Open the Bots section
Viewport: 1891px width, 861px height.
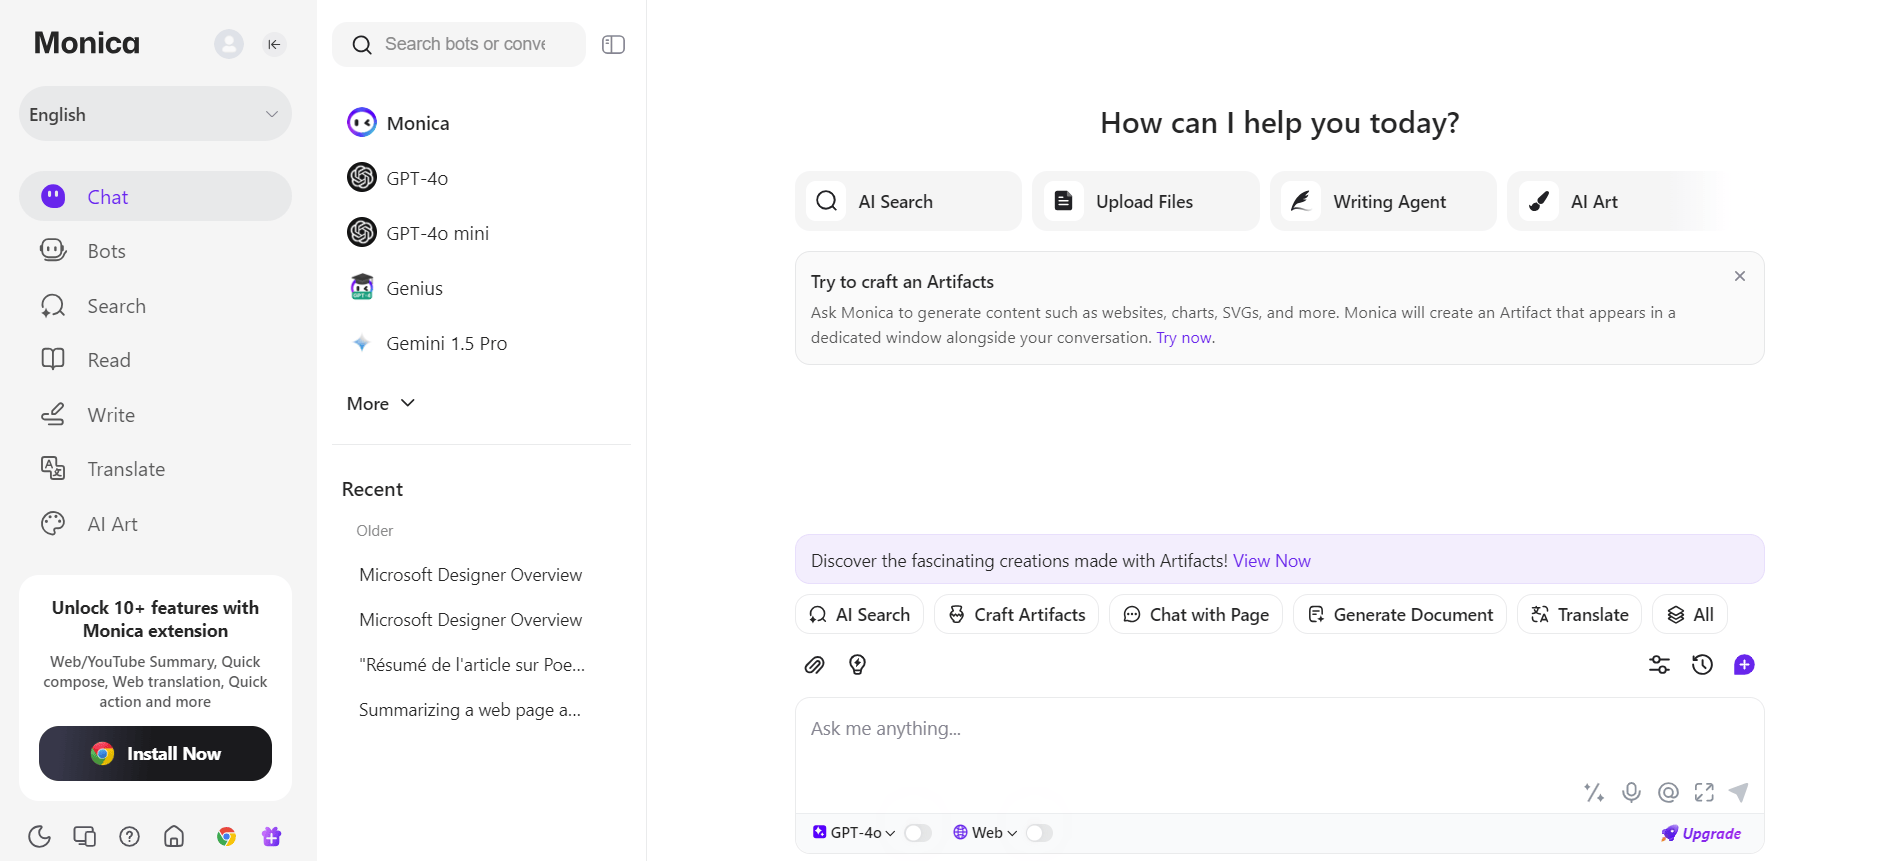click(155, 251)
